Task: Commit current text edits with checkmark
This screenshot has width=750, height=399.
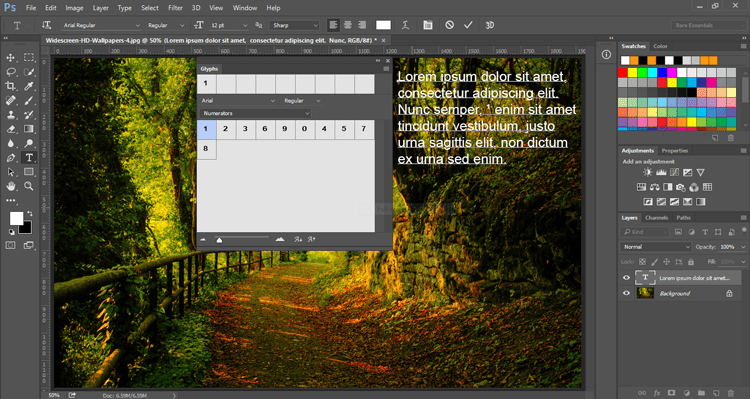Action: (x=468, y=25)
